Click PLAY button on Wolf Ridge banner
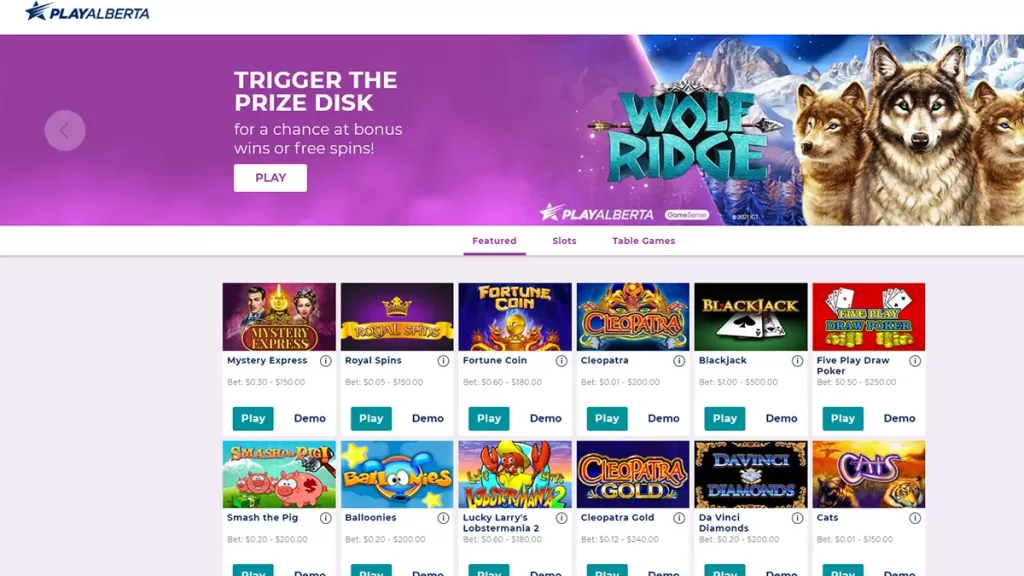Image resolution: width=1024 pixels, height=576 pixels. click(x=270, y=178)
